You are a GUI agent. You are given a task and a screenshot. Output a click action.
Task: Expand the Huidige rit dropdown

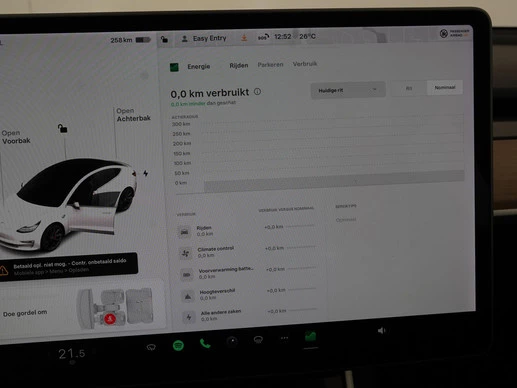click(x=348, y=90)
